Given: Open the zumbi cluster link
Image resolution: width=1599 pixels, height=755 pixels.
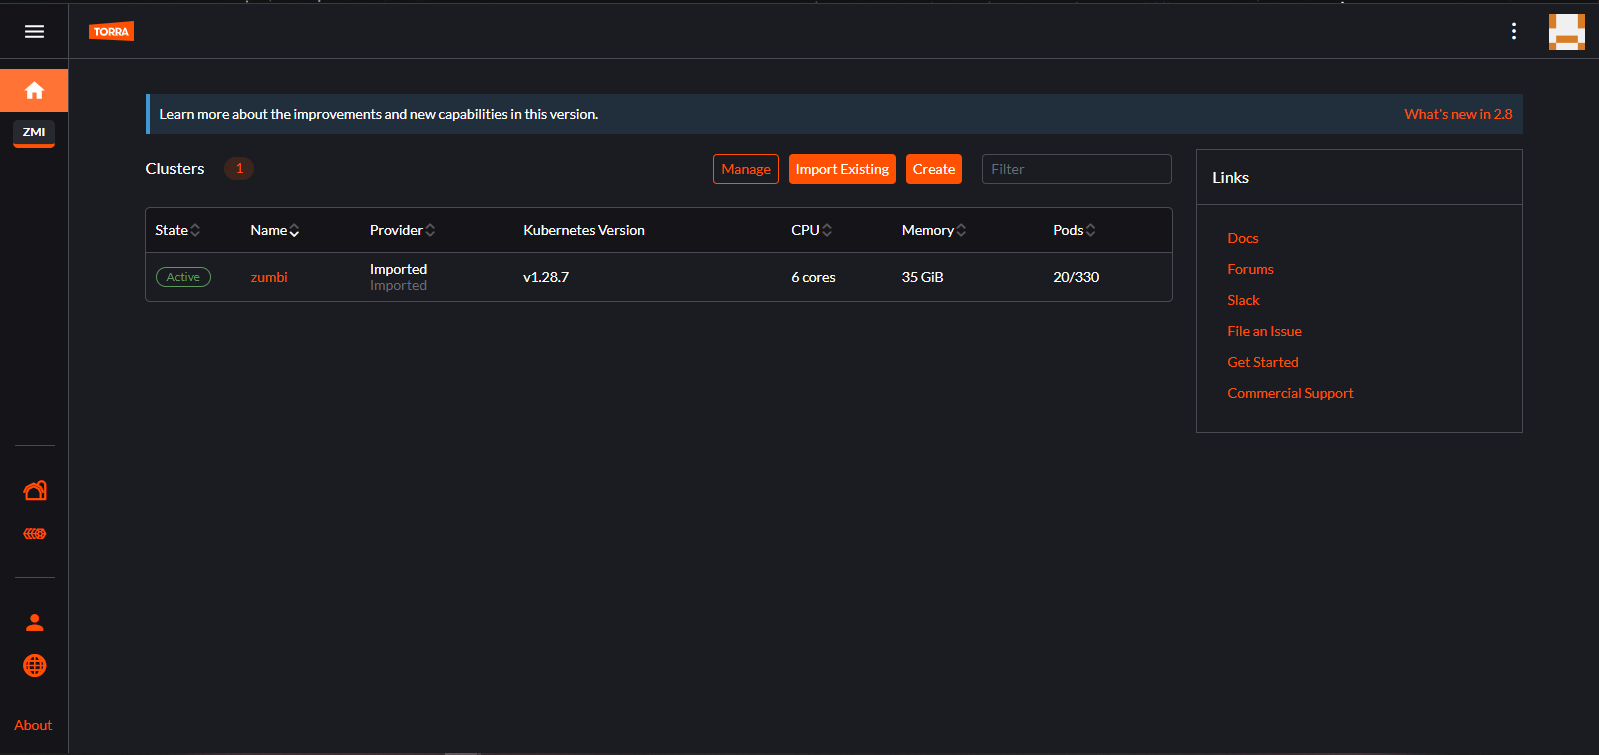Looking at the screenshot, I should (x=269, y=277).
